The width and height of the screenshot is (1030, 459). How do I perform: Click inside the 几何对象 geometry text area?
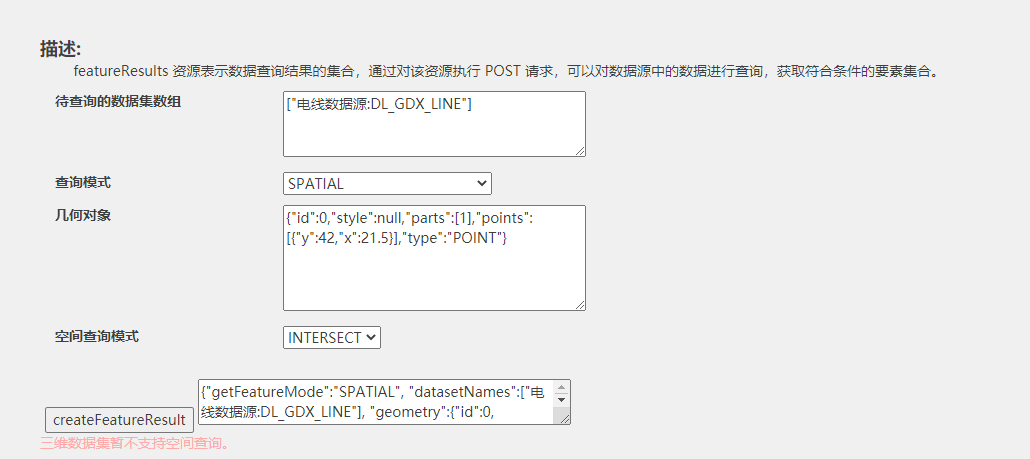point(434,258)
